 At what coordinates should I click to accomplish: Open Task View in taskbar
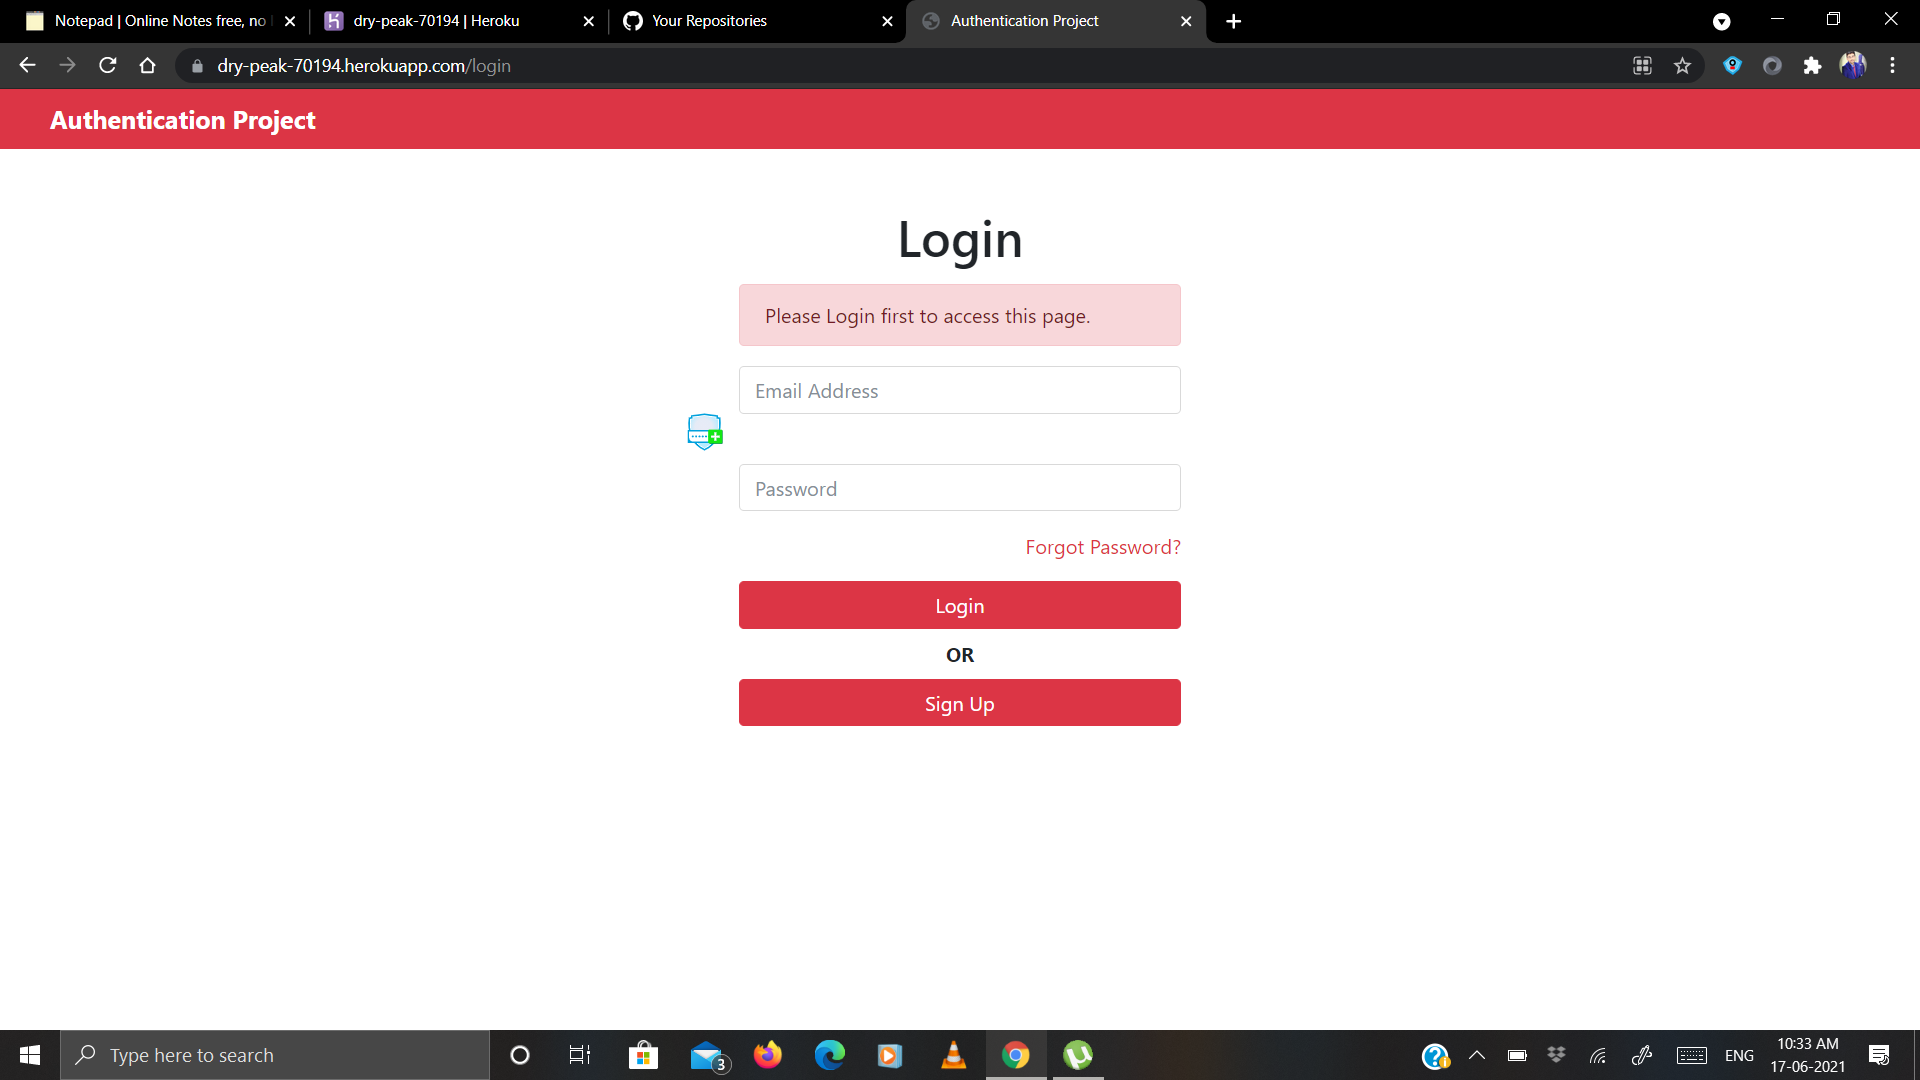580,1055
